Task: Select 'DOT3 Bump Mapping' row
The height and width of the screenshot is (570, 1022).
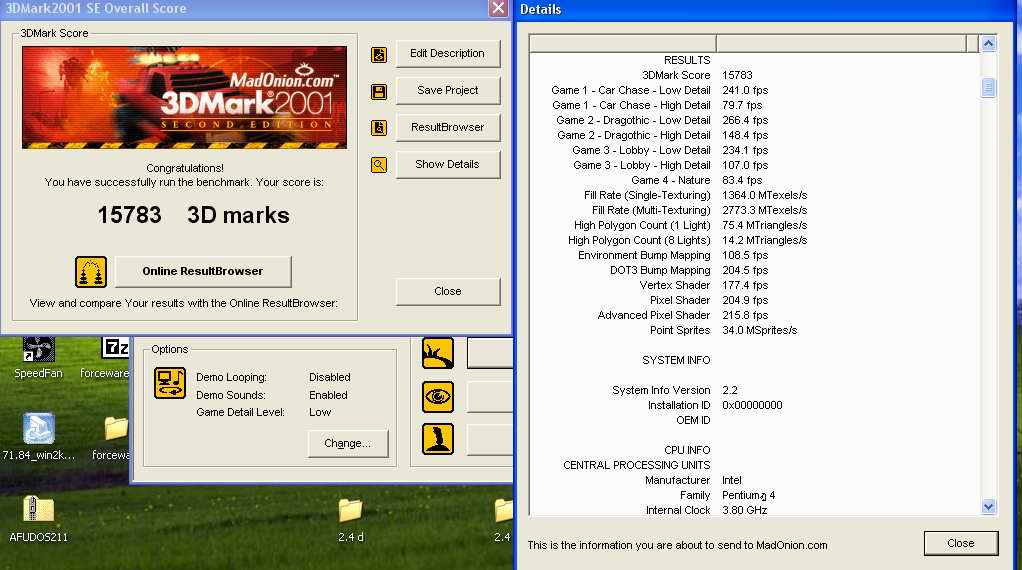Action: click(x=754, y=270)
